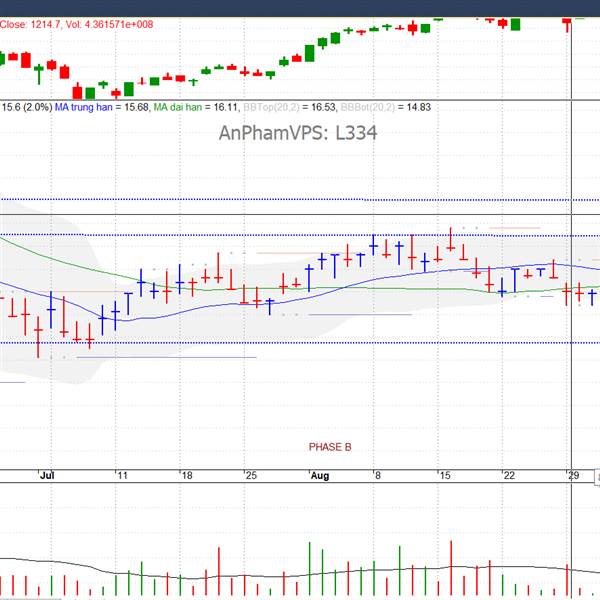The height and width of the screenshot is (600, 600).
Task: Click the 8 date axis label
Action: (378, 476)
